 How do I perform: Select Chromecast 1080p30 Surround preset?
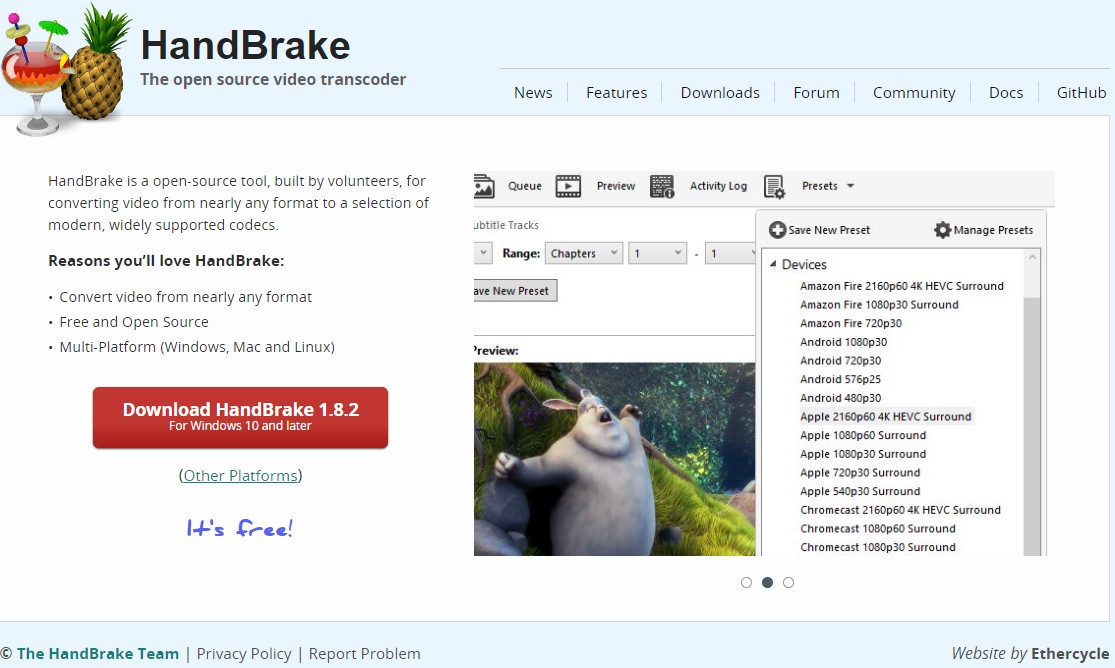(x=877, y=547)
